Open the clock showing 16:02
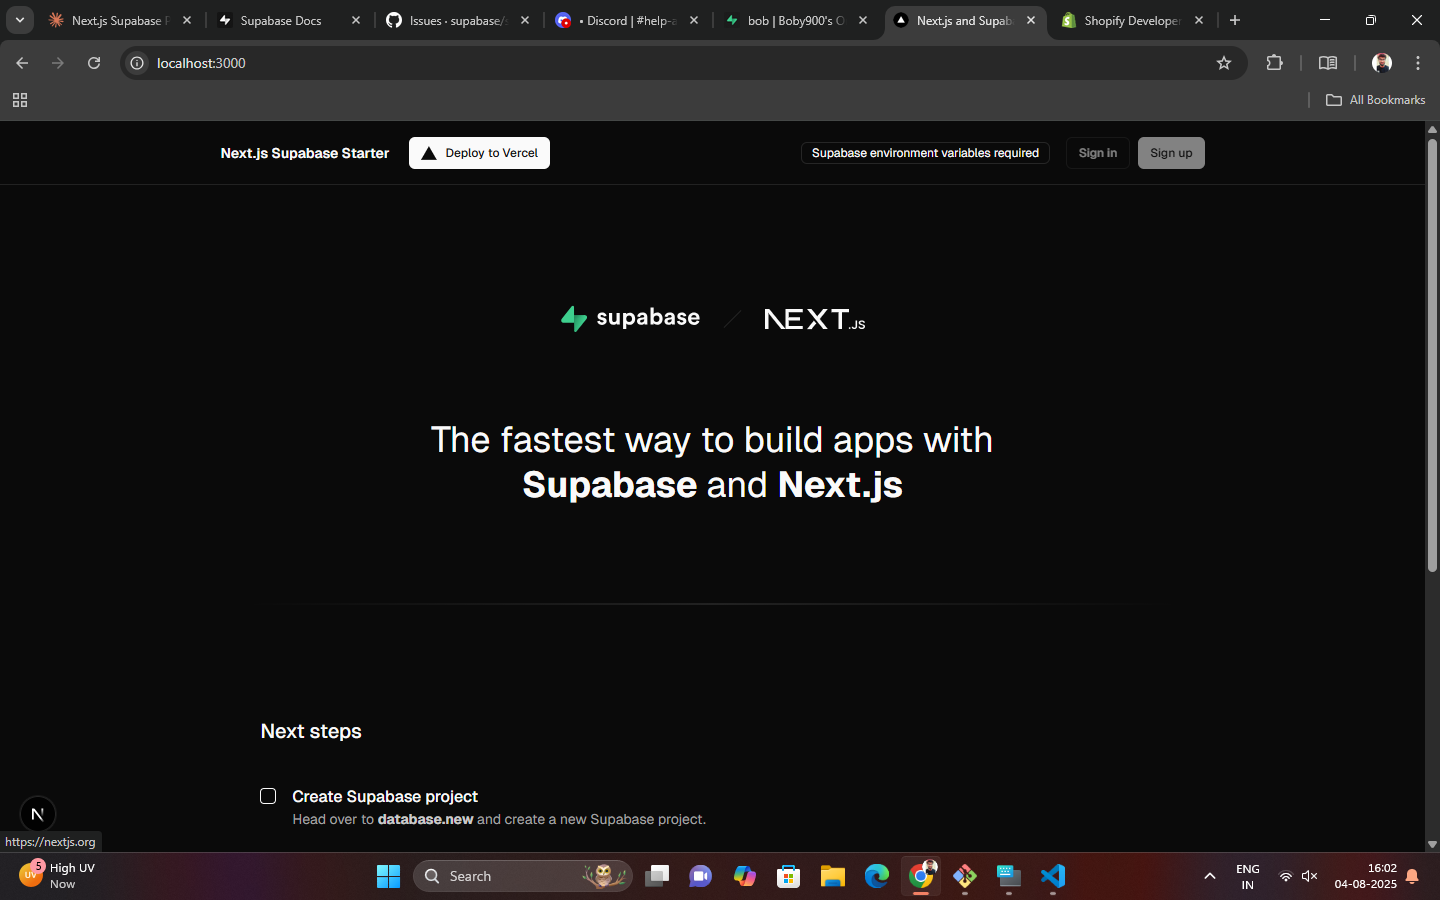This screenshot has width=1440, height=900. [1366, 877]
